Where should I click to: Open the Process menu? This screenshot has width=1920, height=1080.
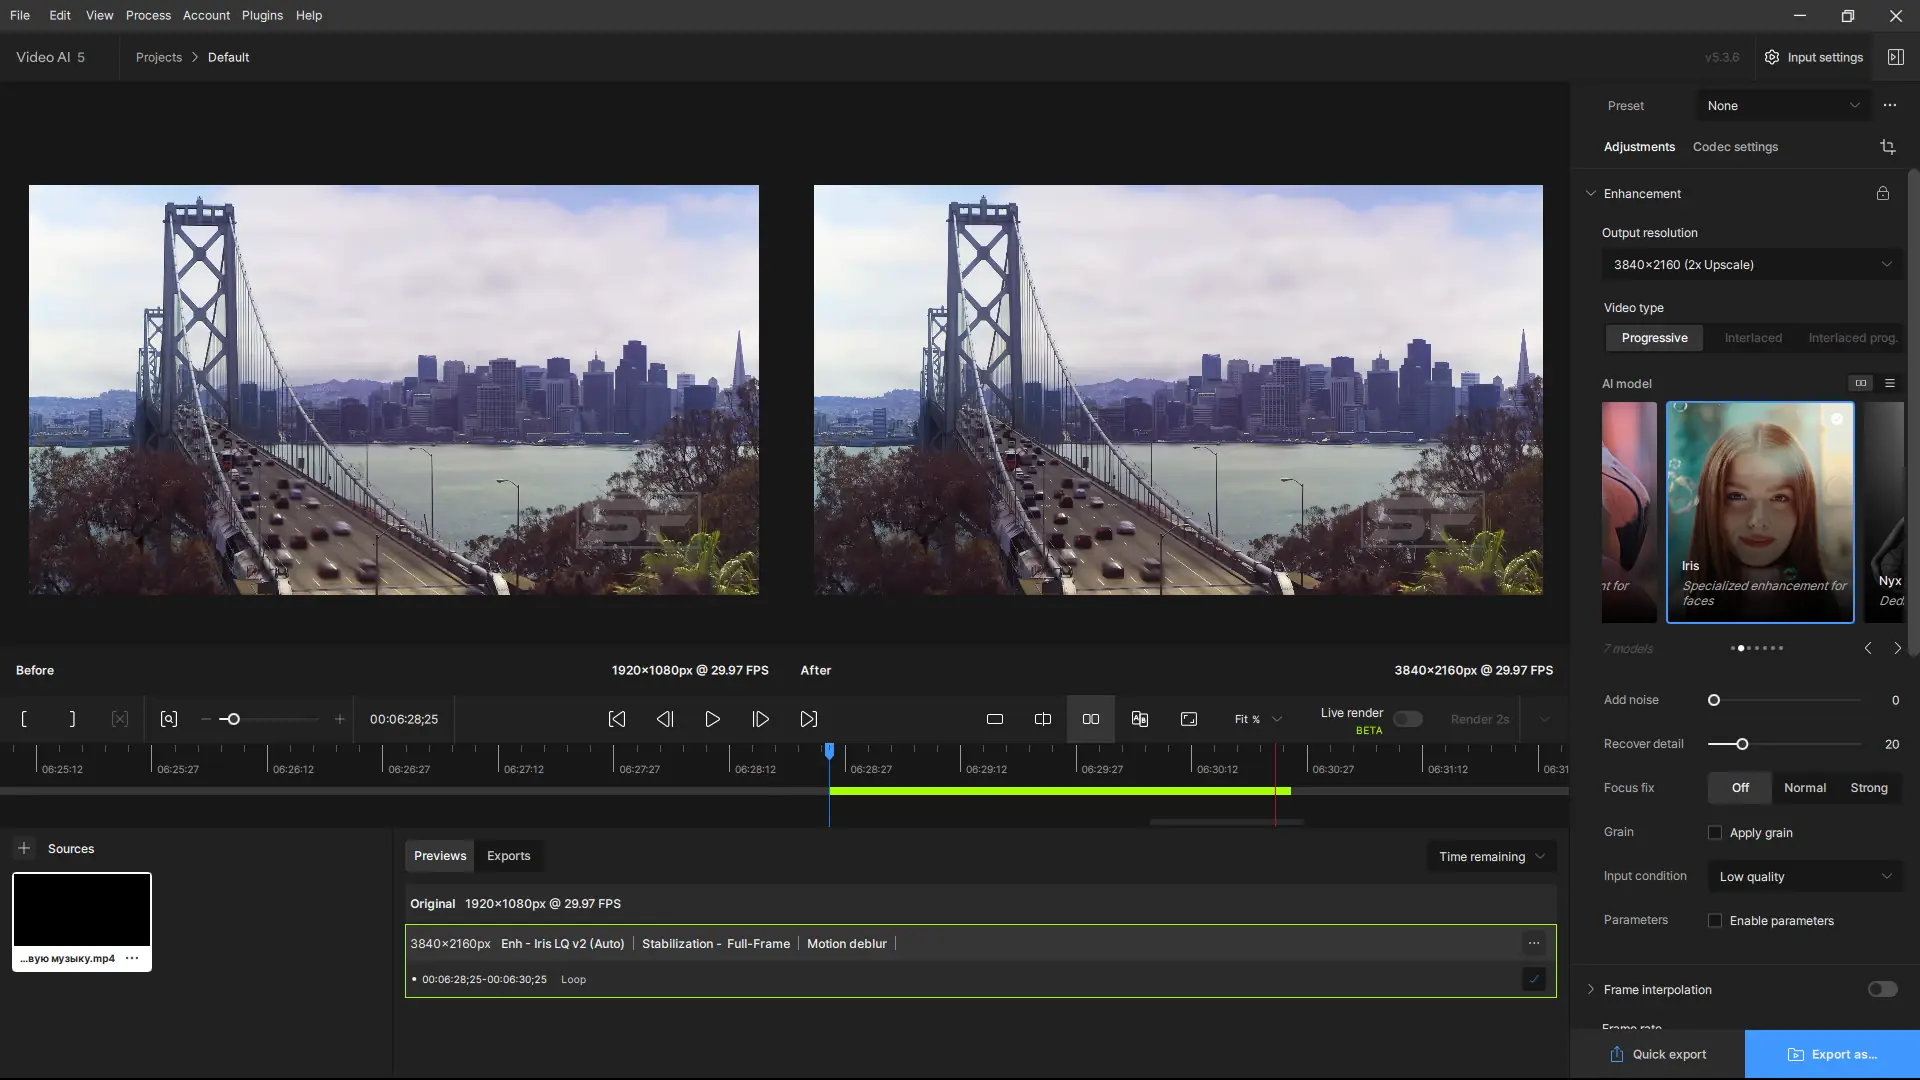(x=148, y=15)
